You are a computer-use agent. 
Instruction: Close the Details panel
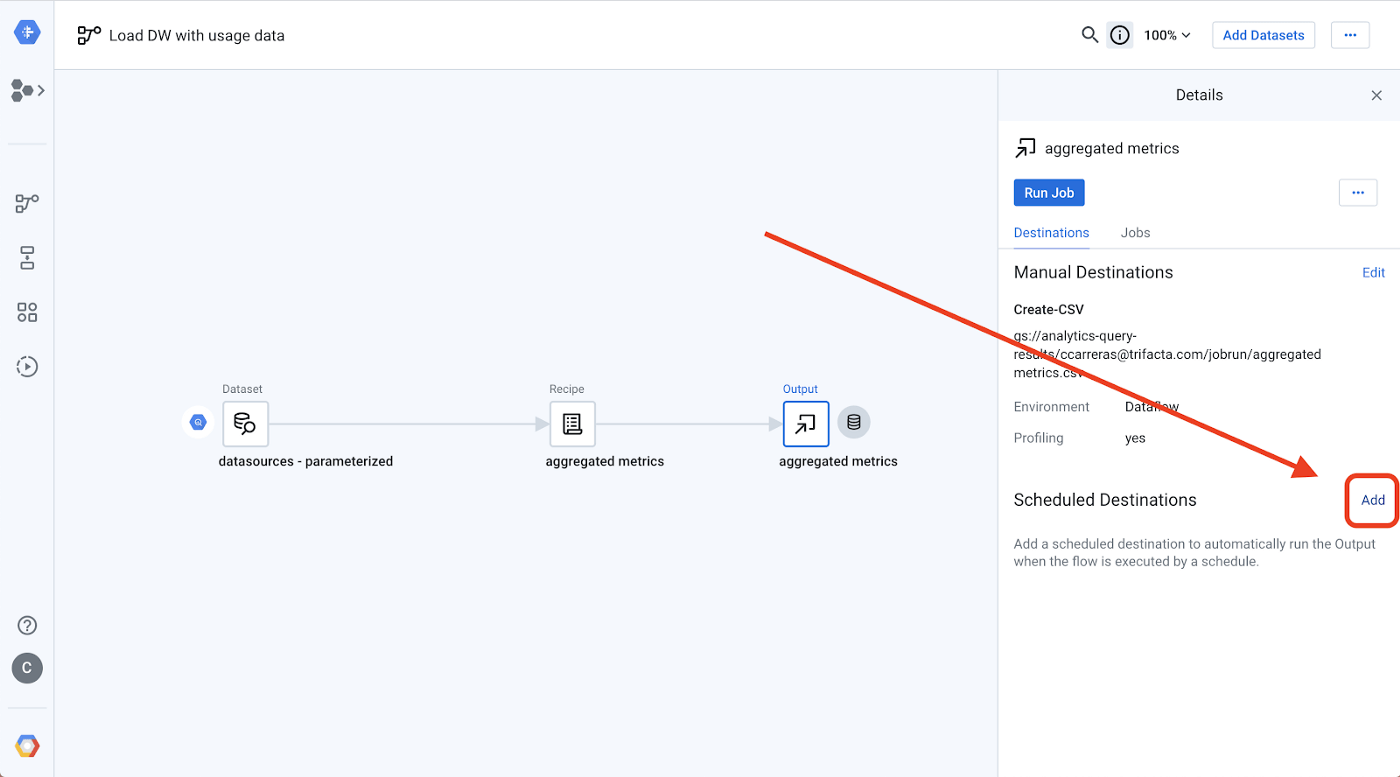coord(1376,95)
